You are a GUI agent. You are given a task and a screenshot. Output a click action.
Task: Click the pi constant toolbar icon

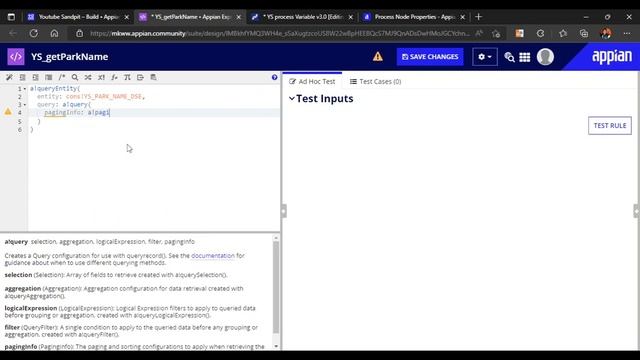(127, 77)
